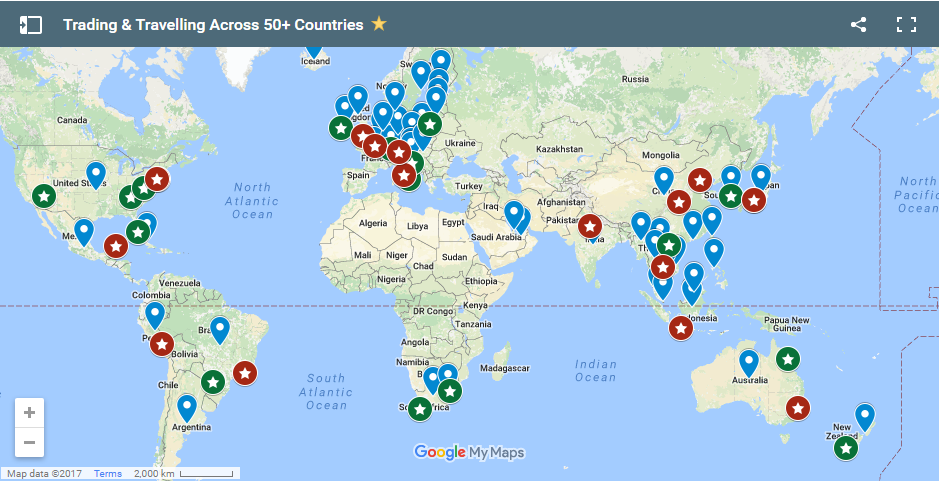Open the map legend sidebar panel
The width and height of the screenshot is (940, 484).
30,25
